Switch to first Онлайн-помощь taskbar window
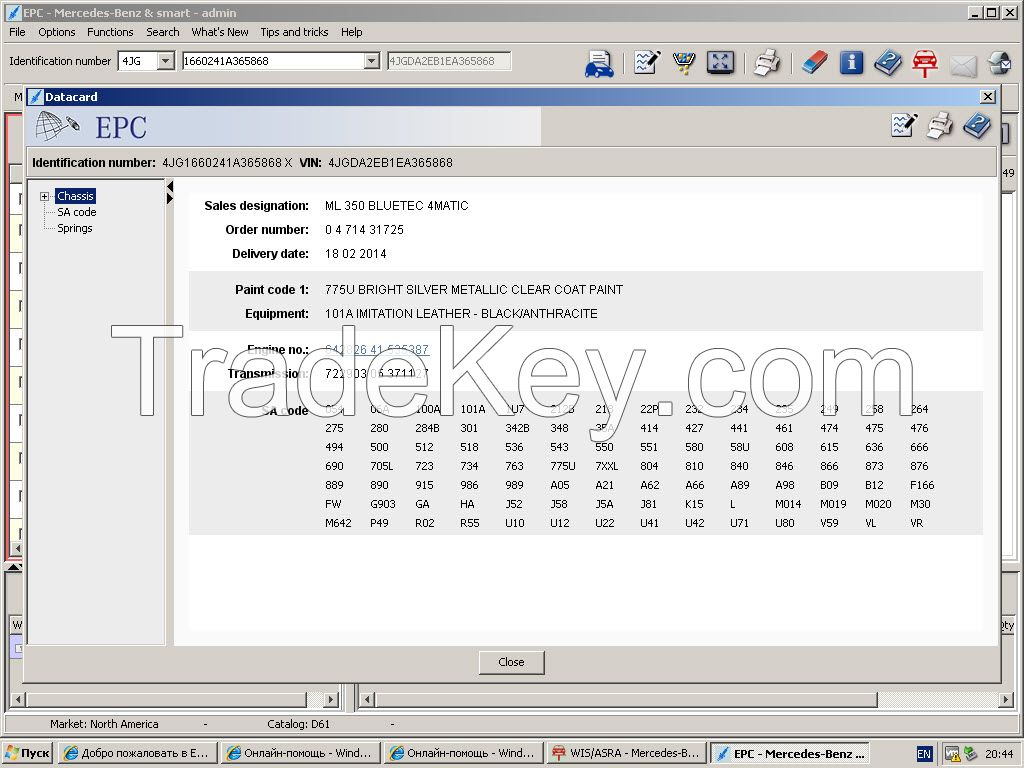The width and height of the screenshot is (1024, 768). pos(298,753)
